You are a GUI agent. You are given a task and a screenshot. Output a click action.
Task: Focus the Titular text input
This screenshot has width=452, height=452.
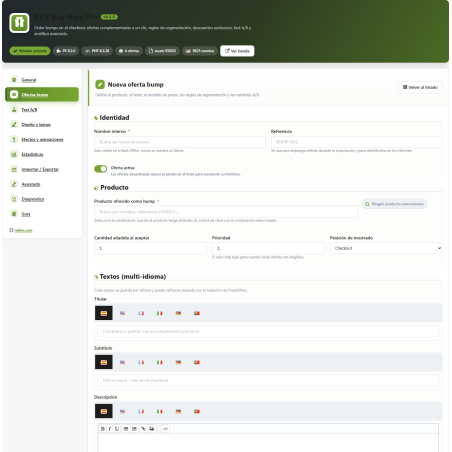coord(268,331)
